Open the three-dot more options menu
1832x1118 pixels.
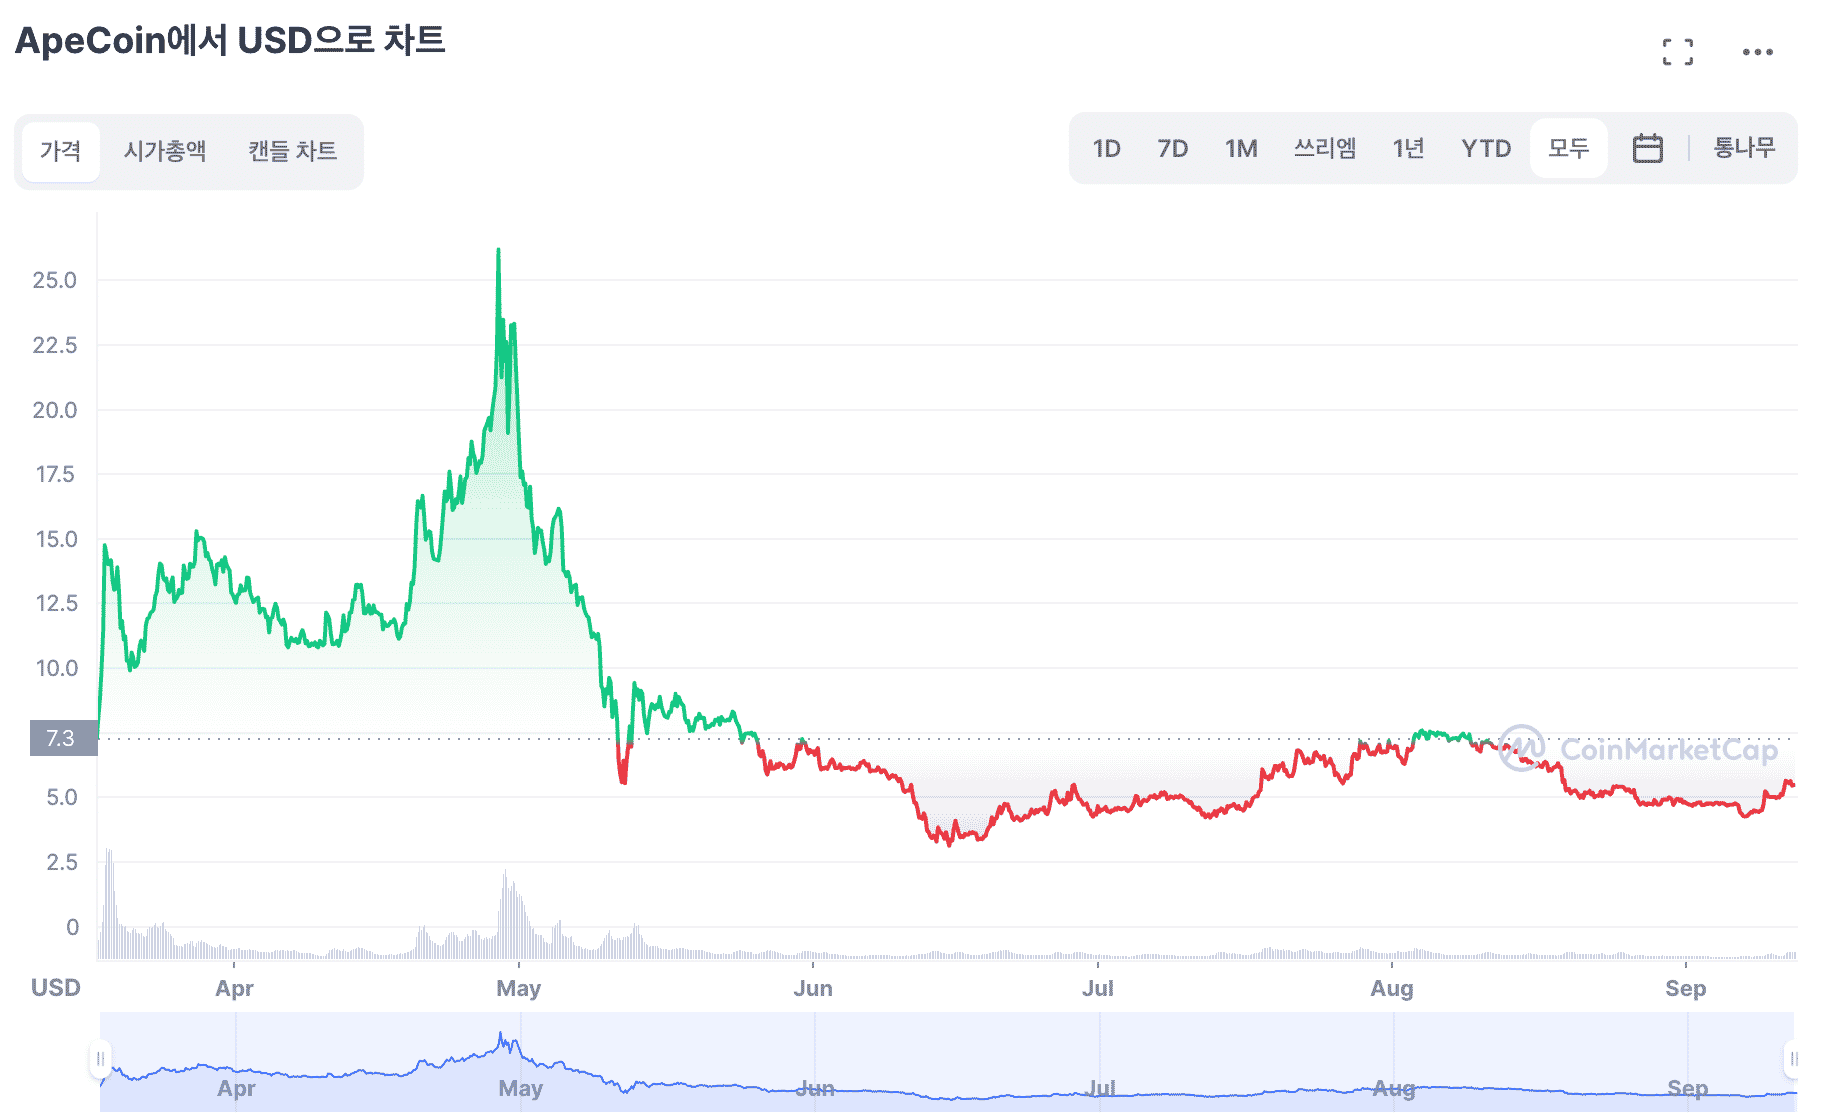(1757, 52)
